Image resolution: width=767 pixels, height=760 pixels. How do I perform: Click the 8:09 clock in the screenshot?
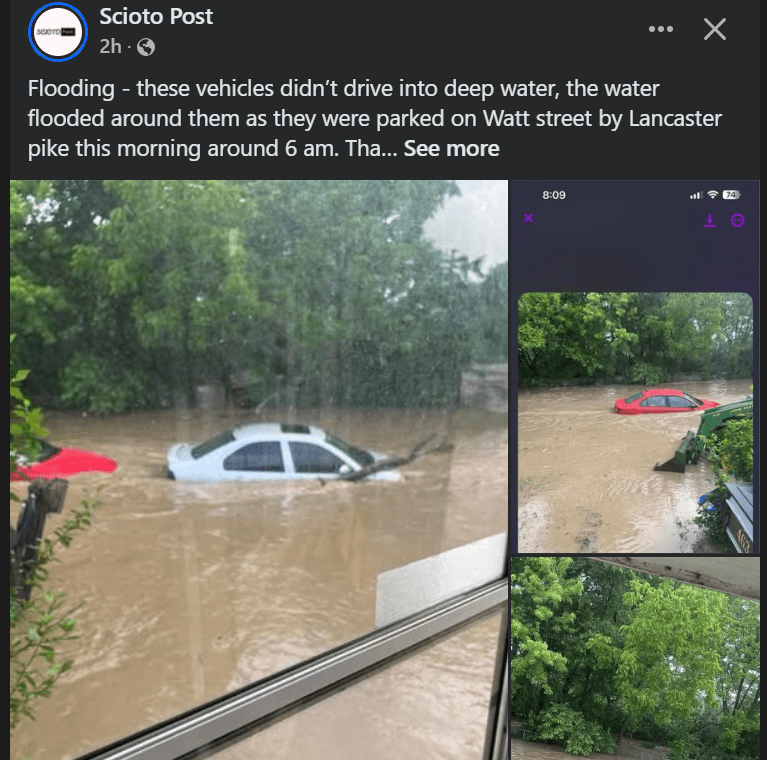pos(554,195)
